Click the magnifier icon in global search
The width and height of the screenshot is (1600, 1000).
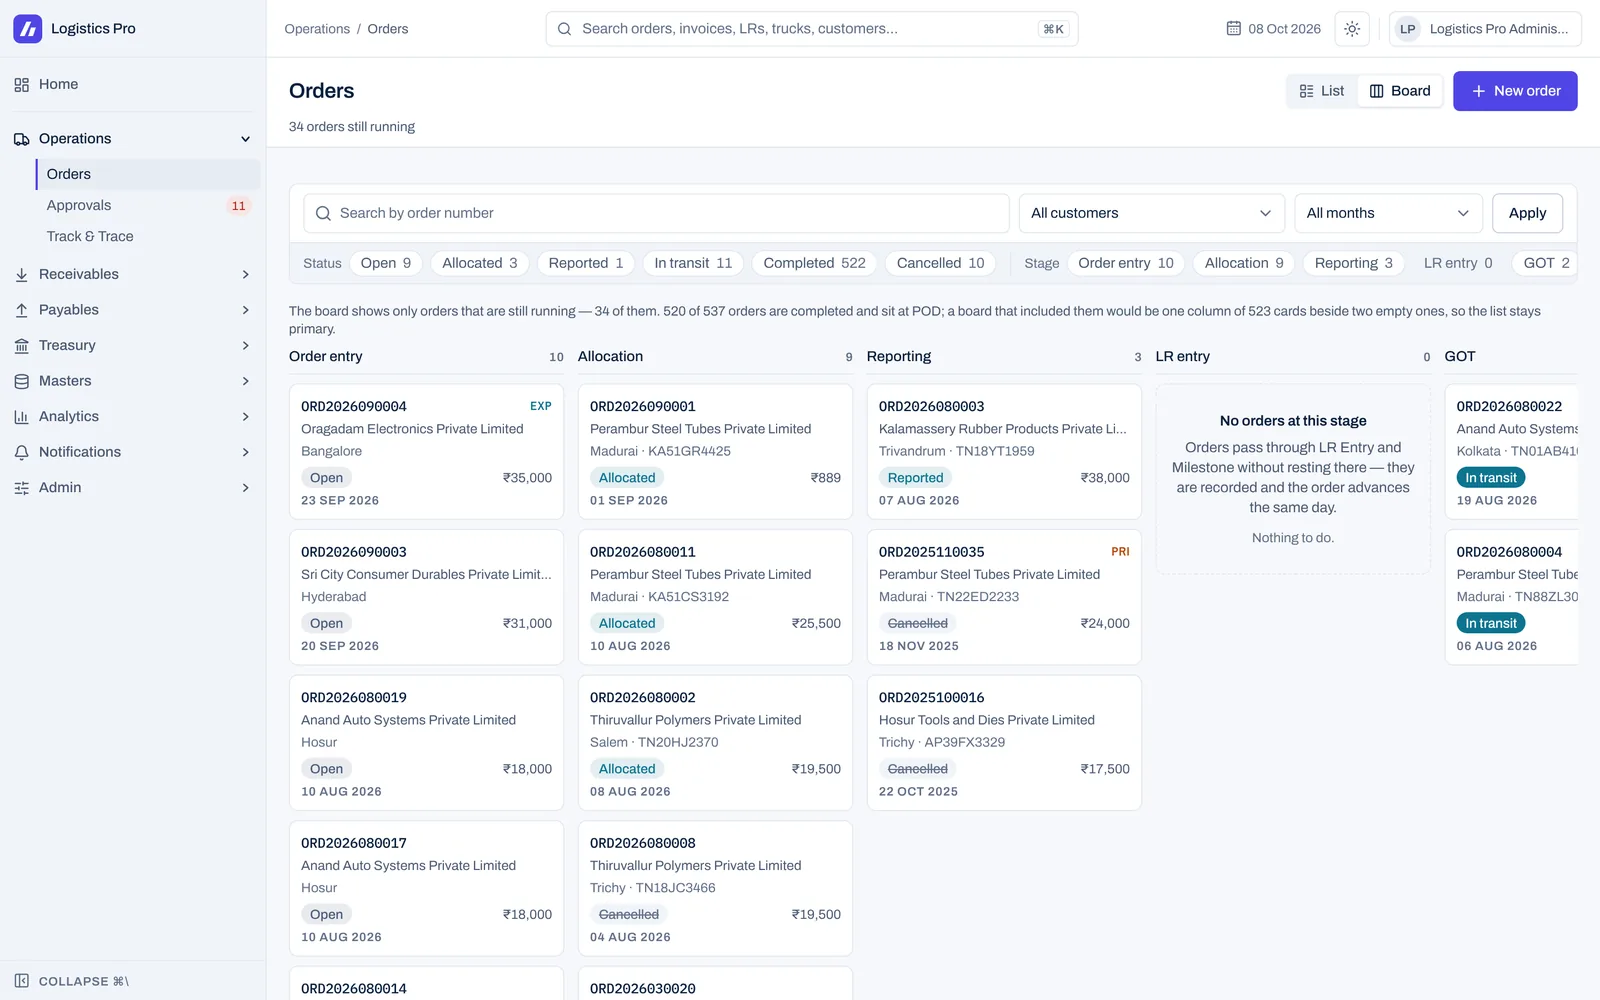coord(564,29)
